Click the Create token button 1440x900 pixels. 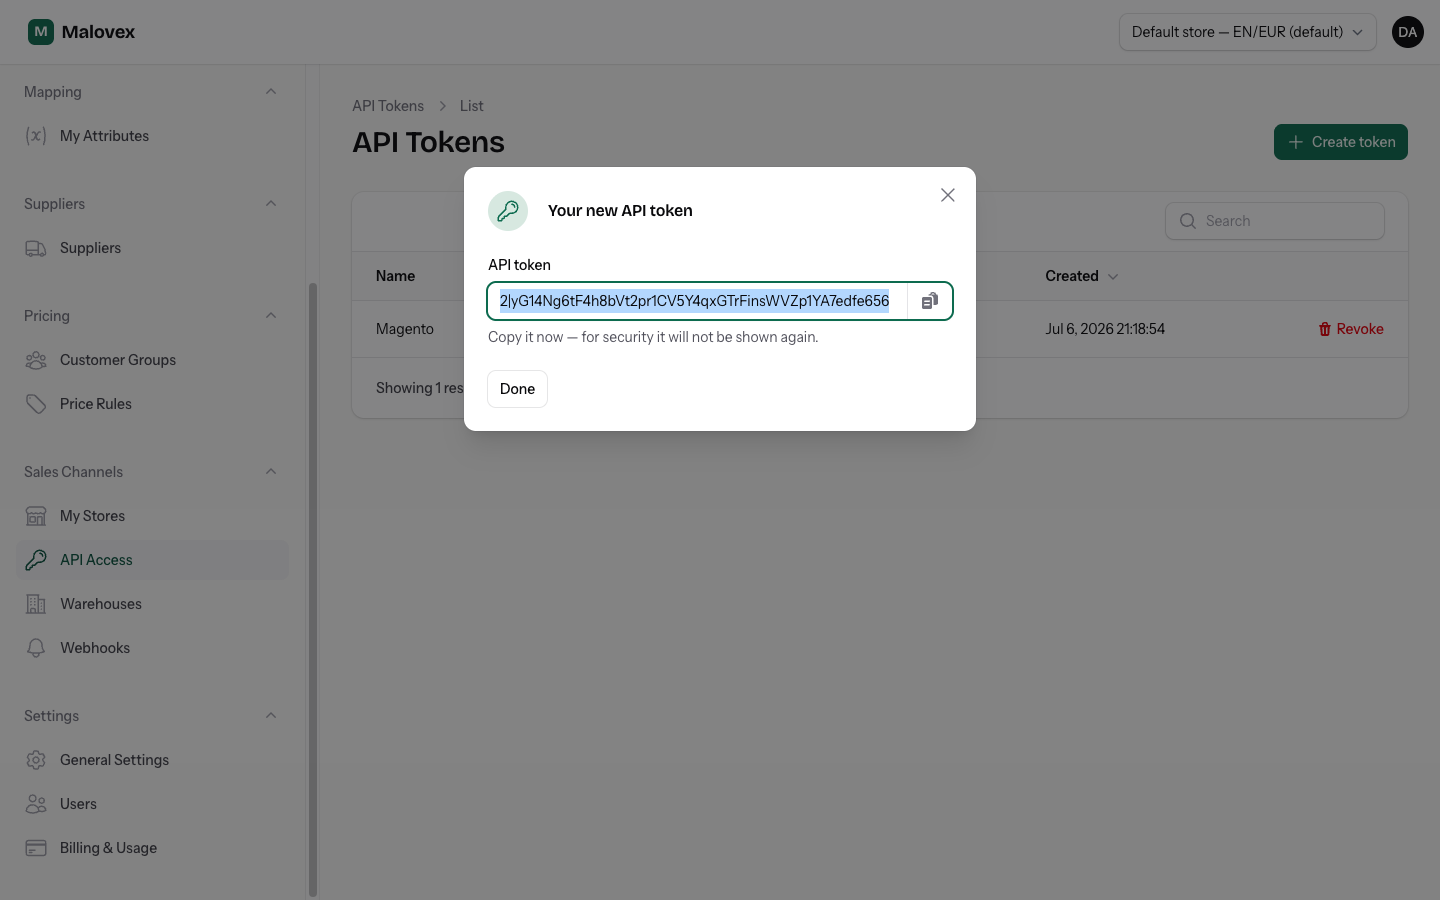[x=1341, y=142]
